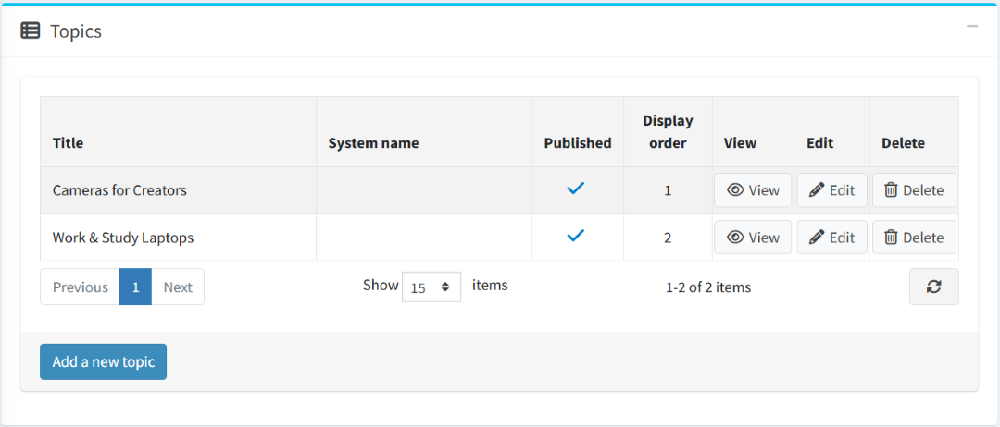Click the System name column header

pos(374,143)
